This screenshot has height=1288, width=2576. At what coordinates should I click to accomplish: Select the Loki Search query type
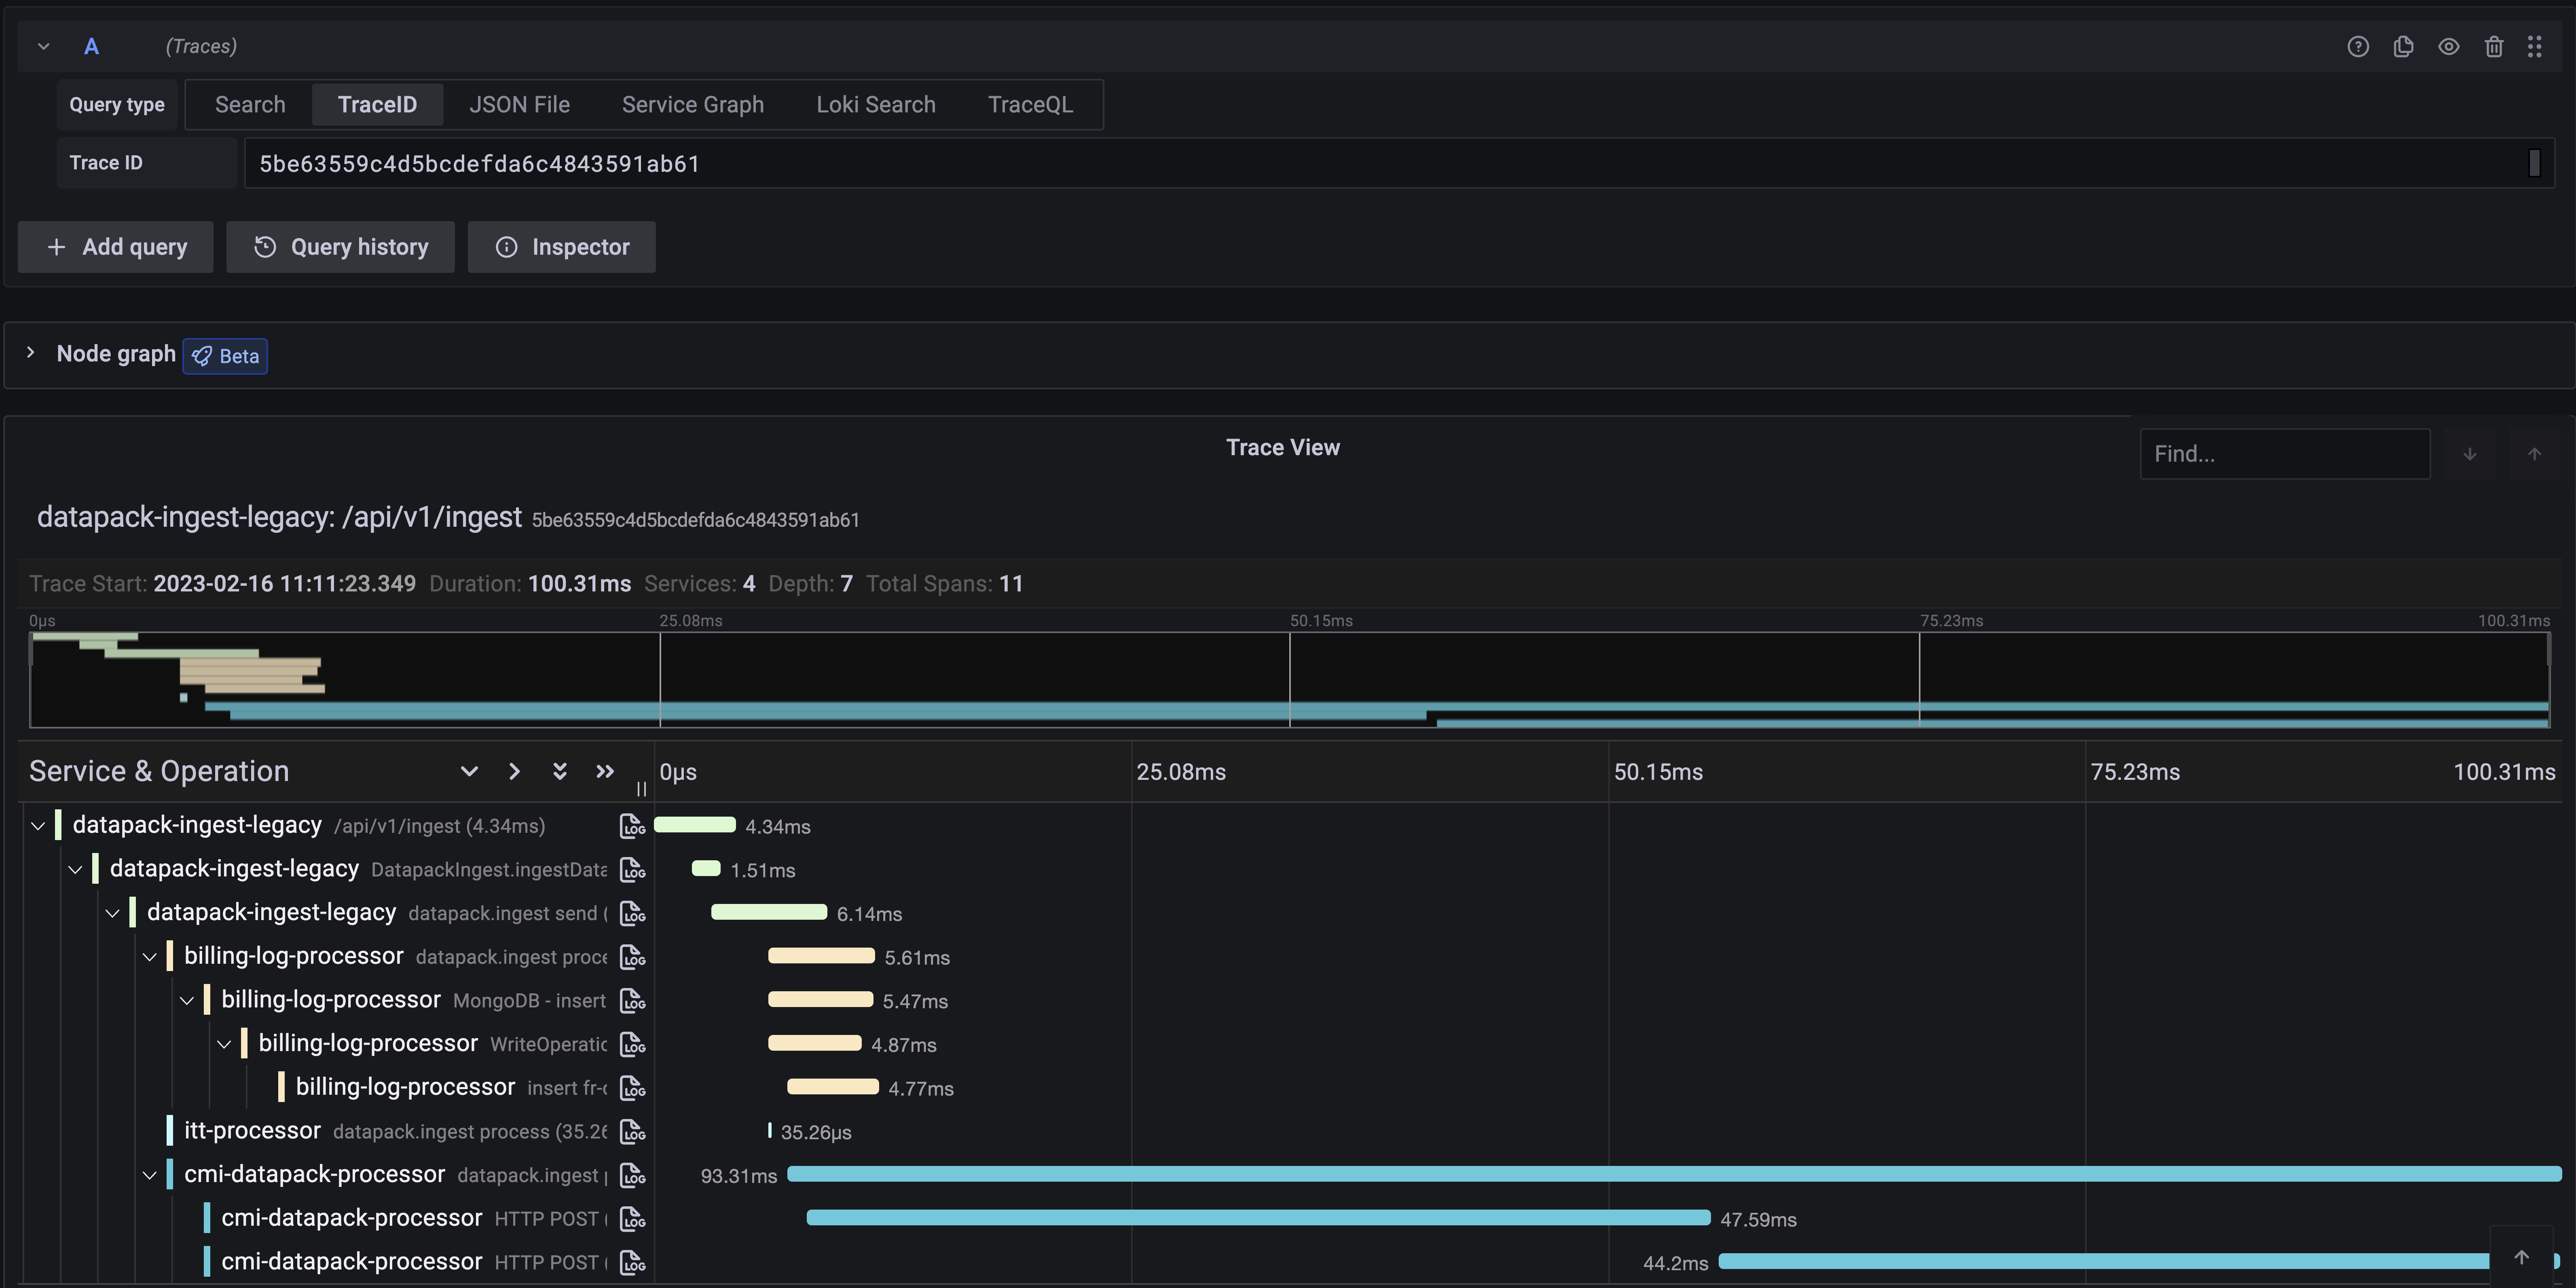[875, 105]
